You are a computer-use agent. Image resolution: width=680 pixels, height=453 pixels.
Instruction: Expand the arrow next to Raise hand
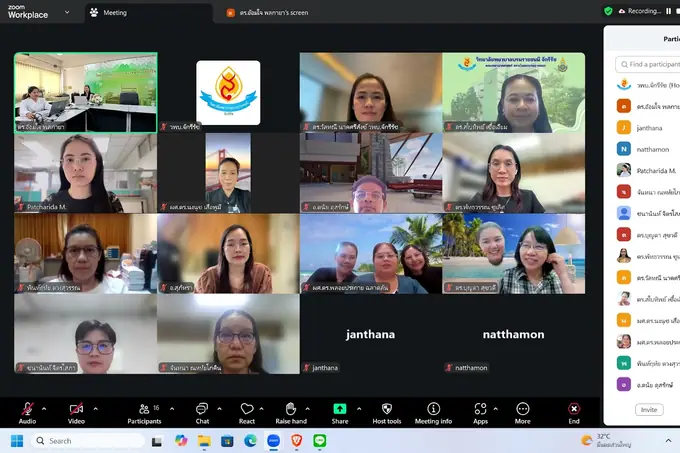point(307,408)
